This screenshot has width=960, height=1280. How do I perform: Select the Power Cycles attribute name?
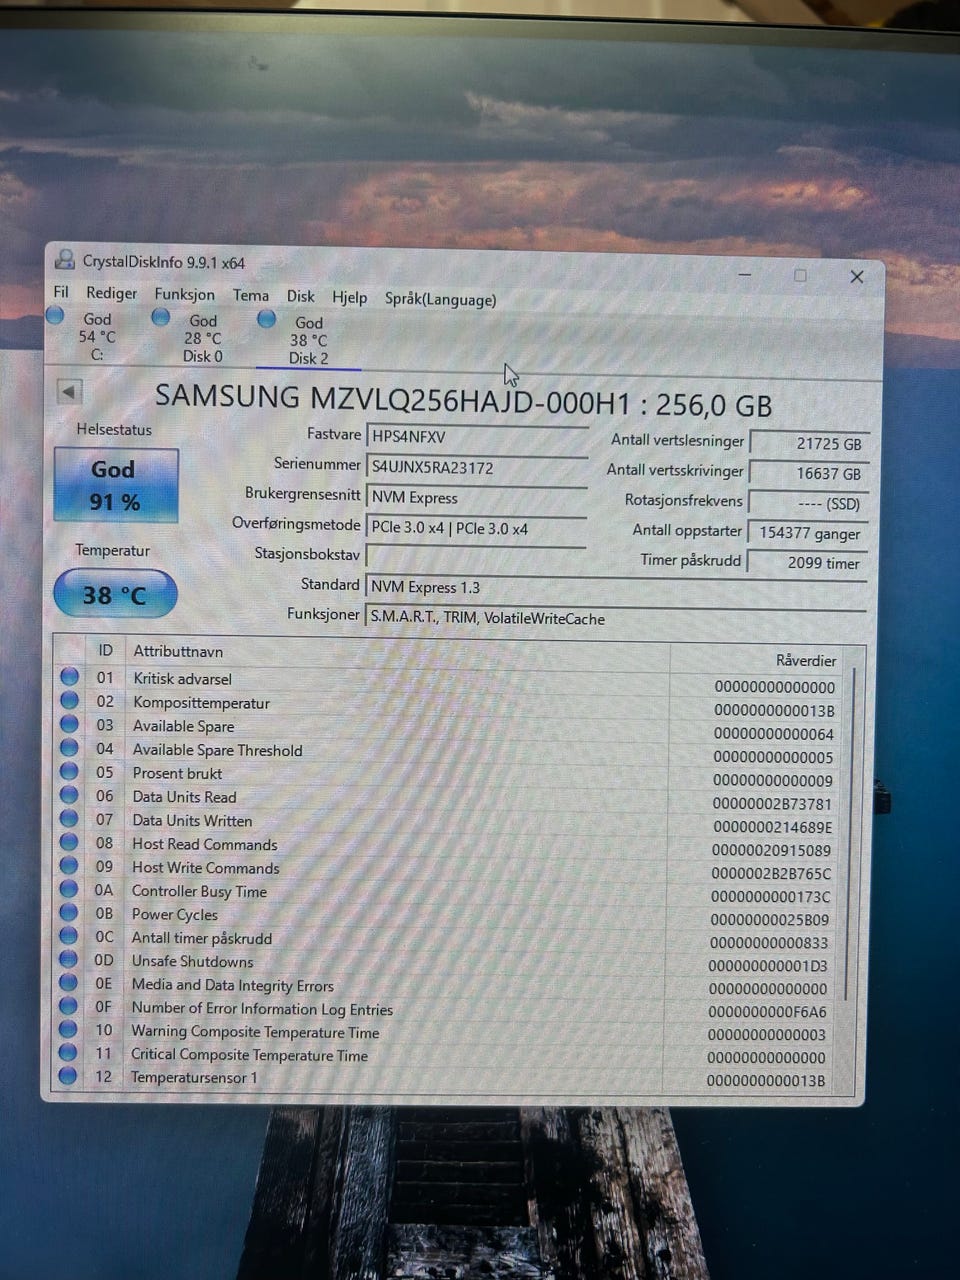[174, 914]
